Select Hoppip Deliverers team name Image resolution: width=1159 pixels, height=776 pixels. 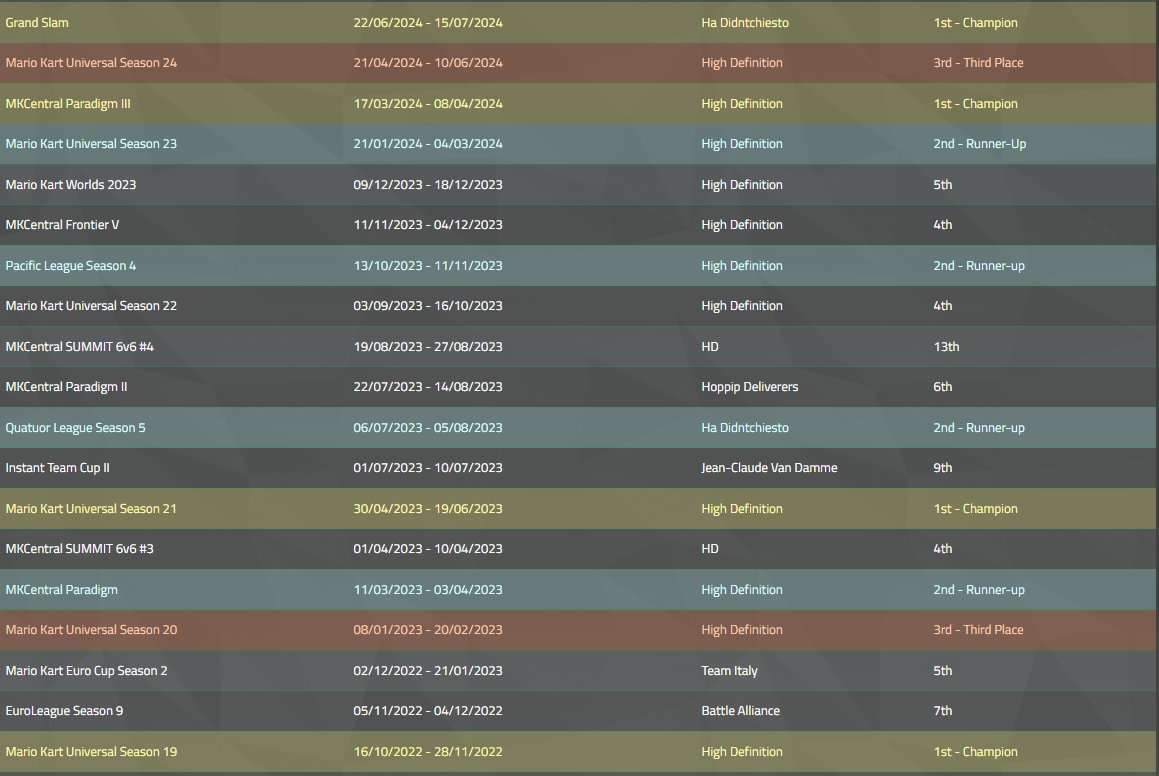point(750,387)
